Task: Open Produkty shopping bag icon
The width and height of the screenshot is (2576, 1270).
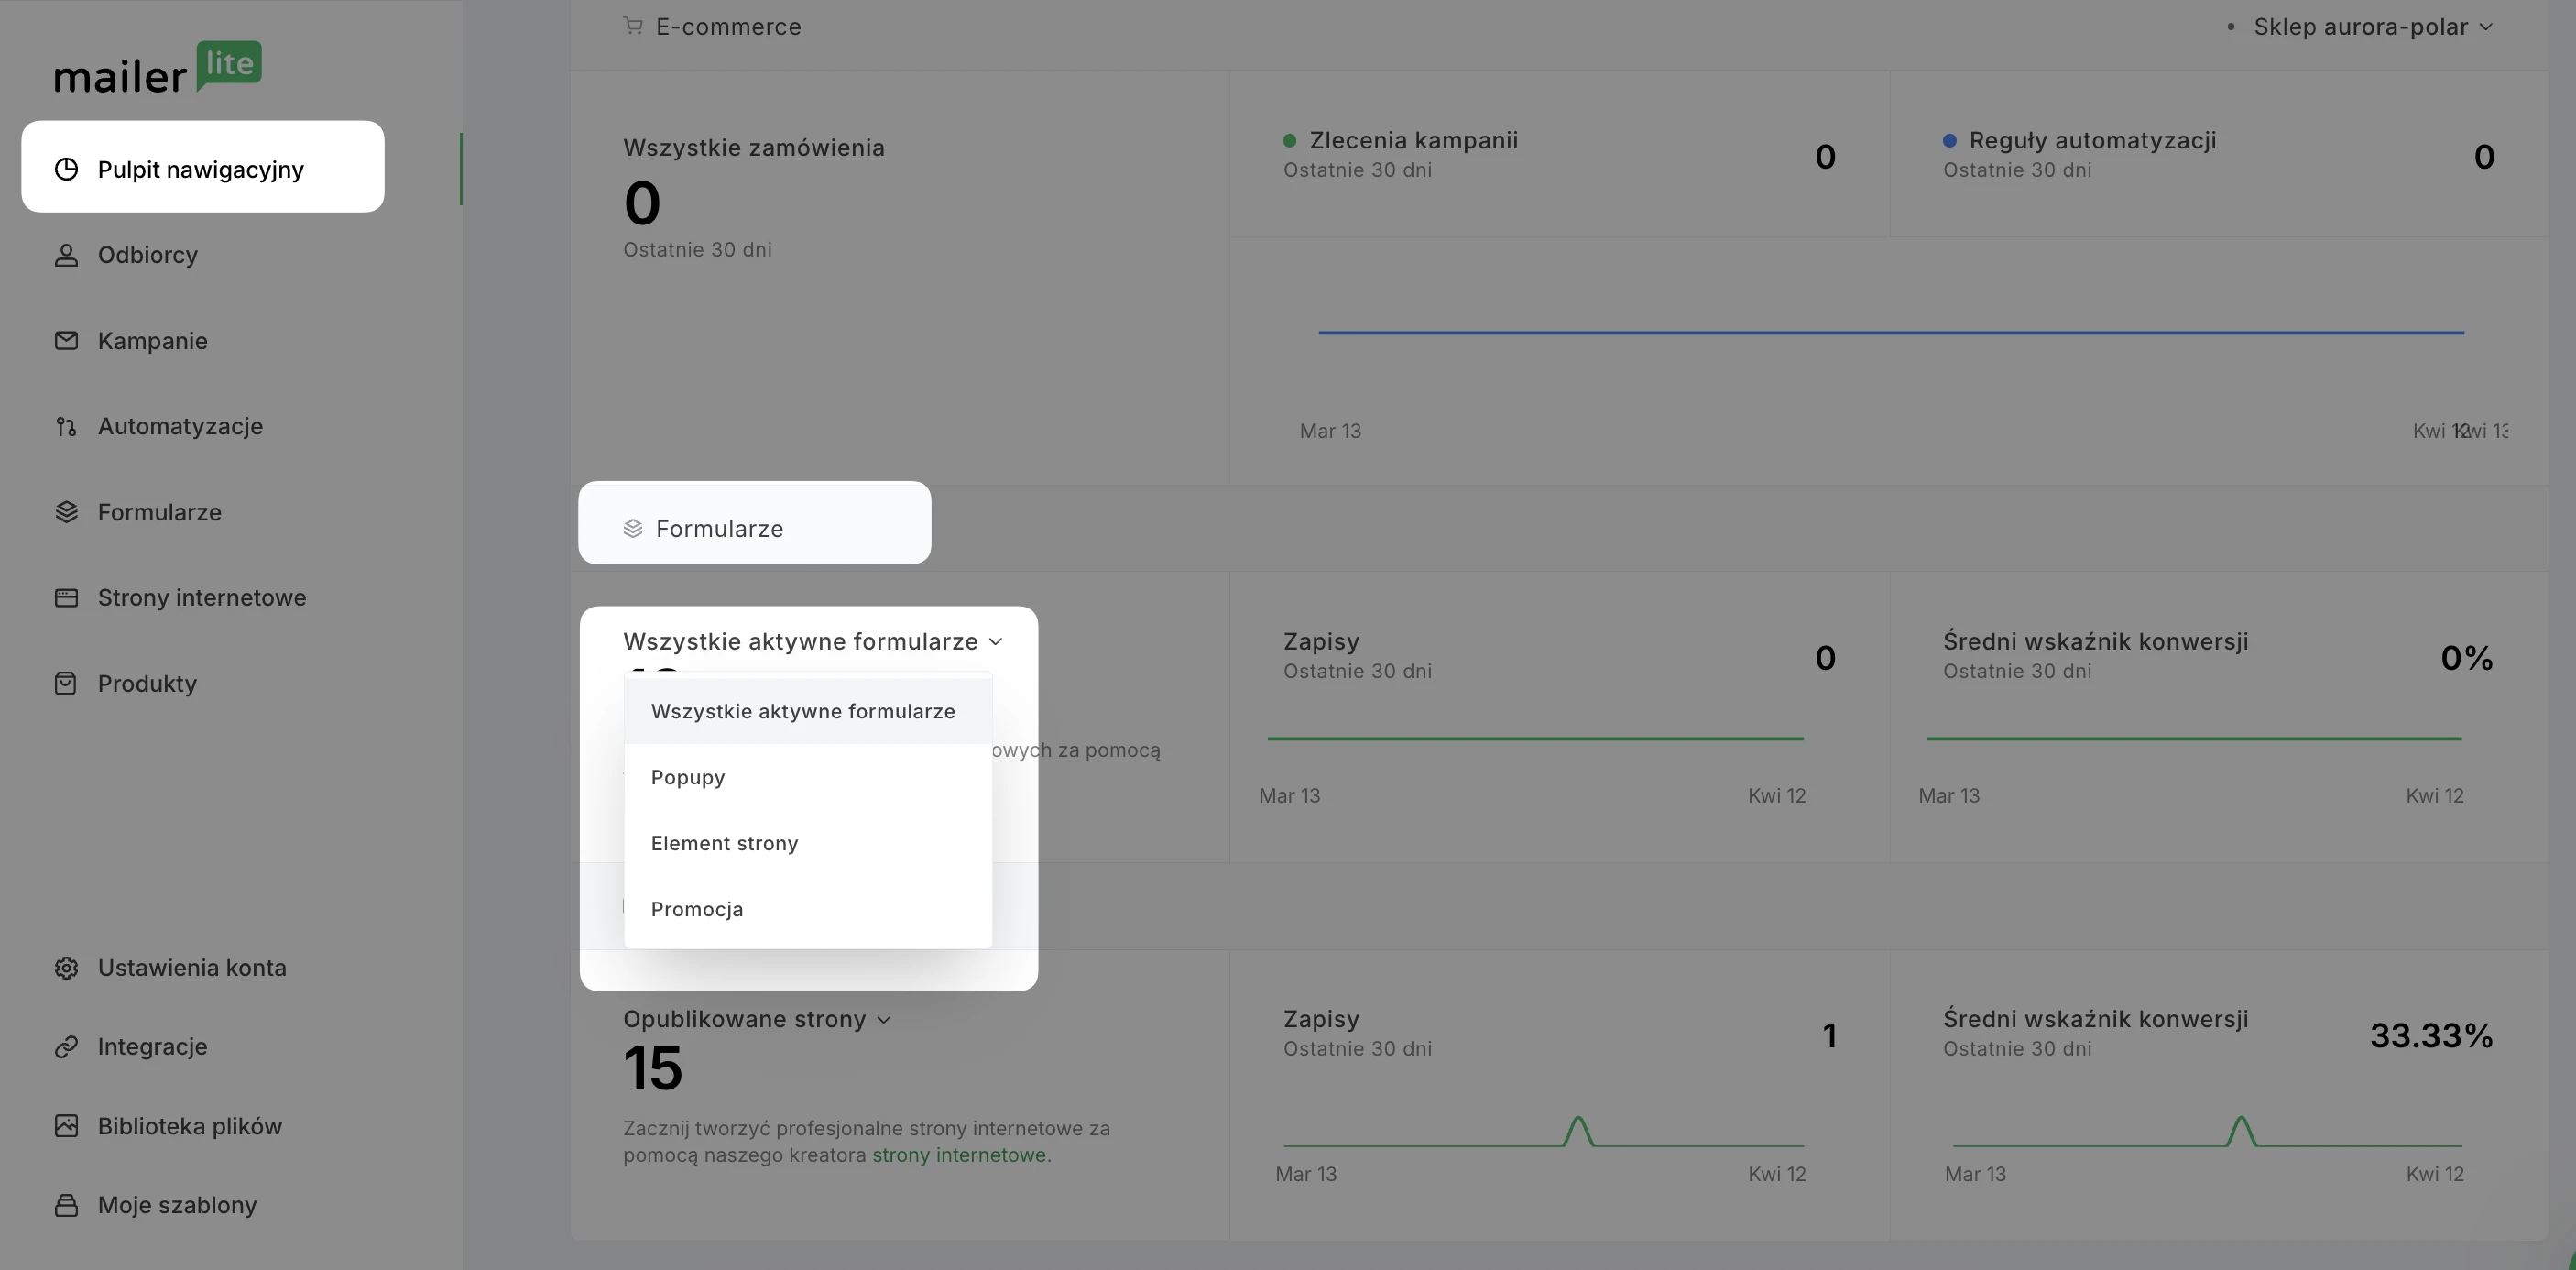Action: click(x=66, y=684)
